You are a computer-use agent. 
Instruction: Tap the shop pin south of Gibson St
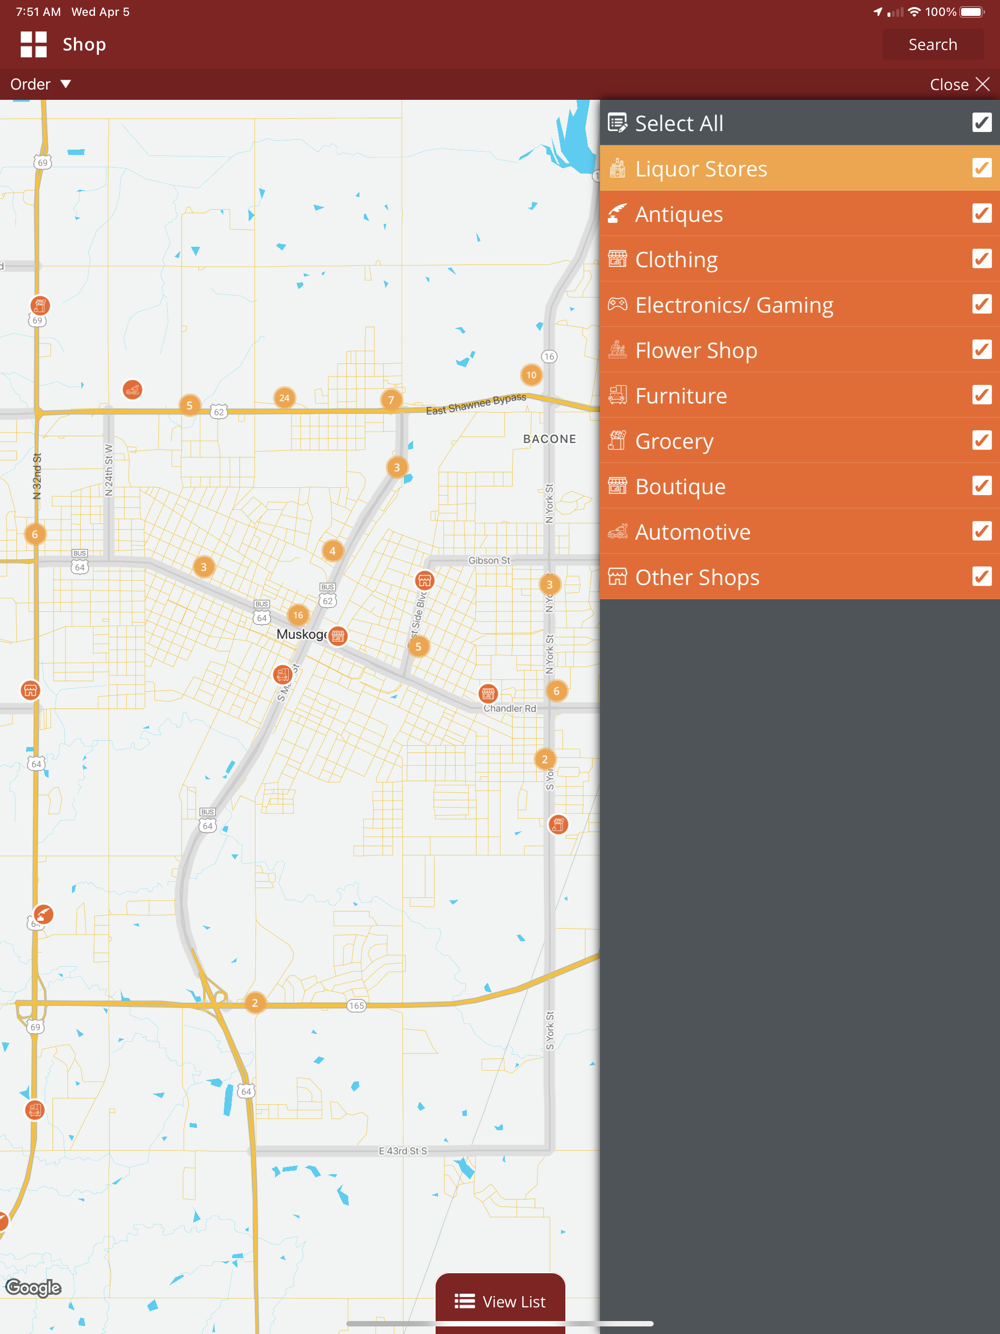pos(425,580)
